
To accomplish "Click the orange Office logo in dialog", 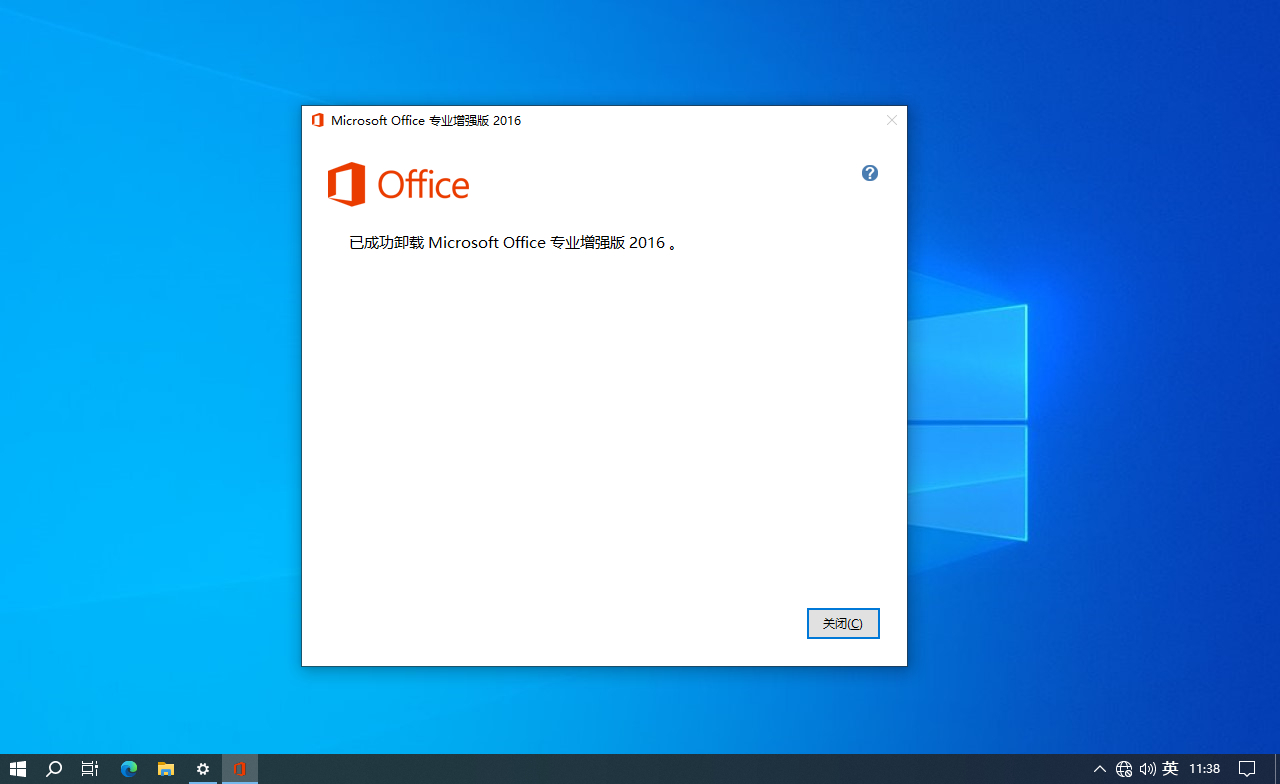I will (398, 184).
